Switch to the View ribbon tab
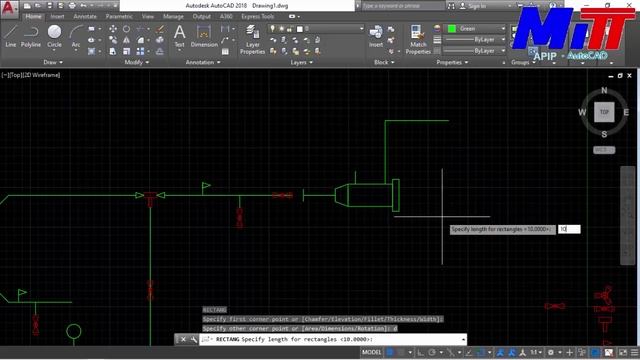 click(x=148, y=16)
